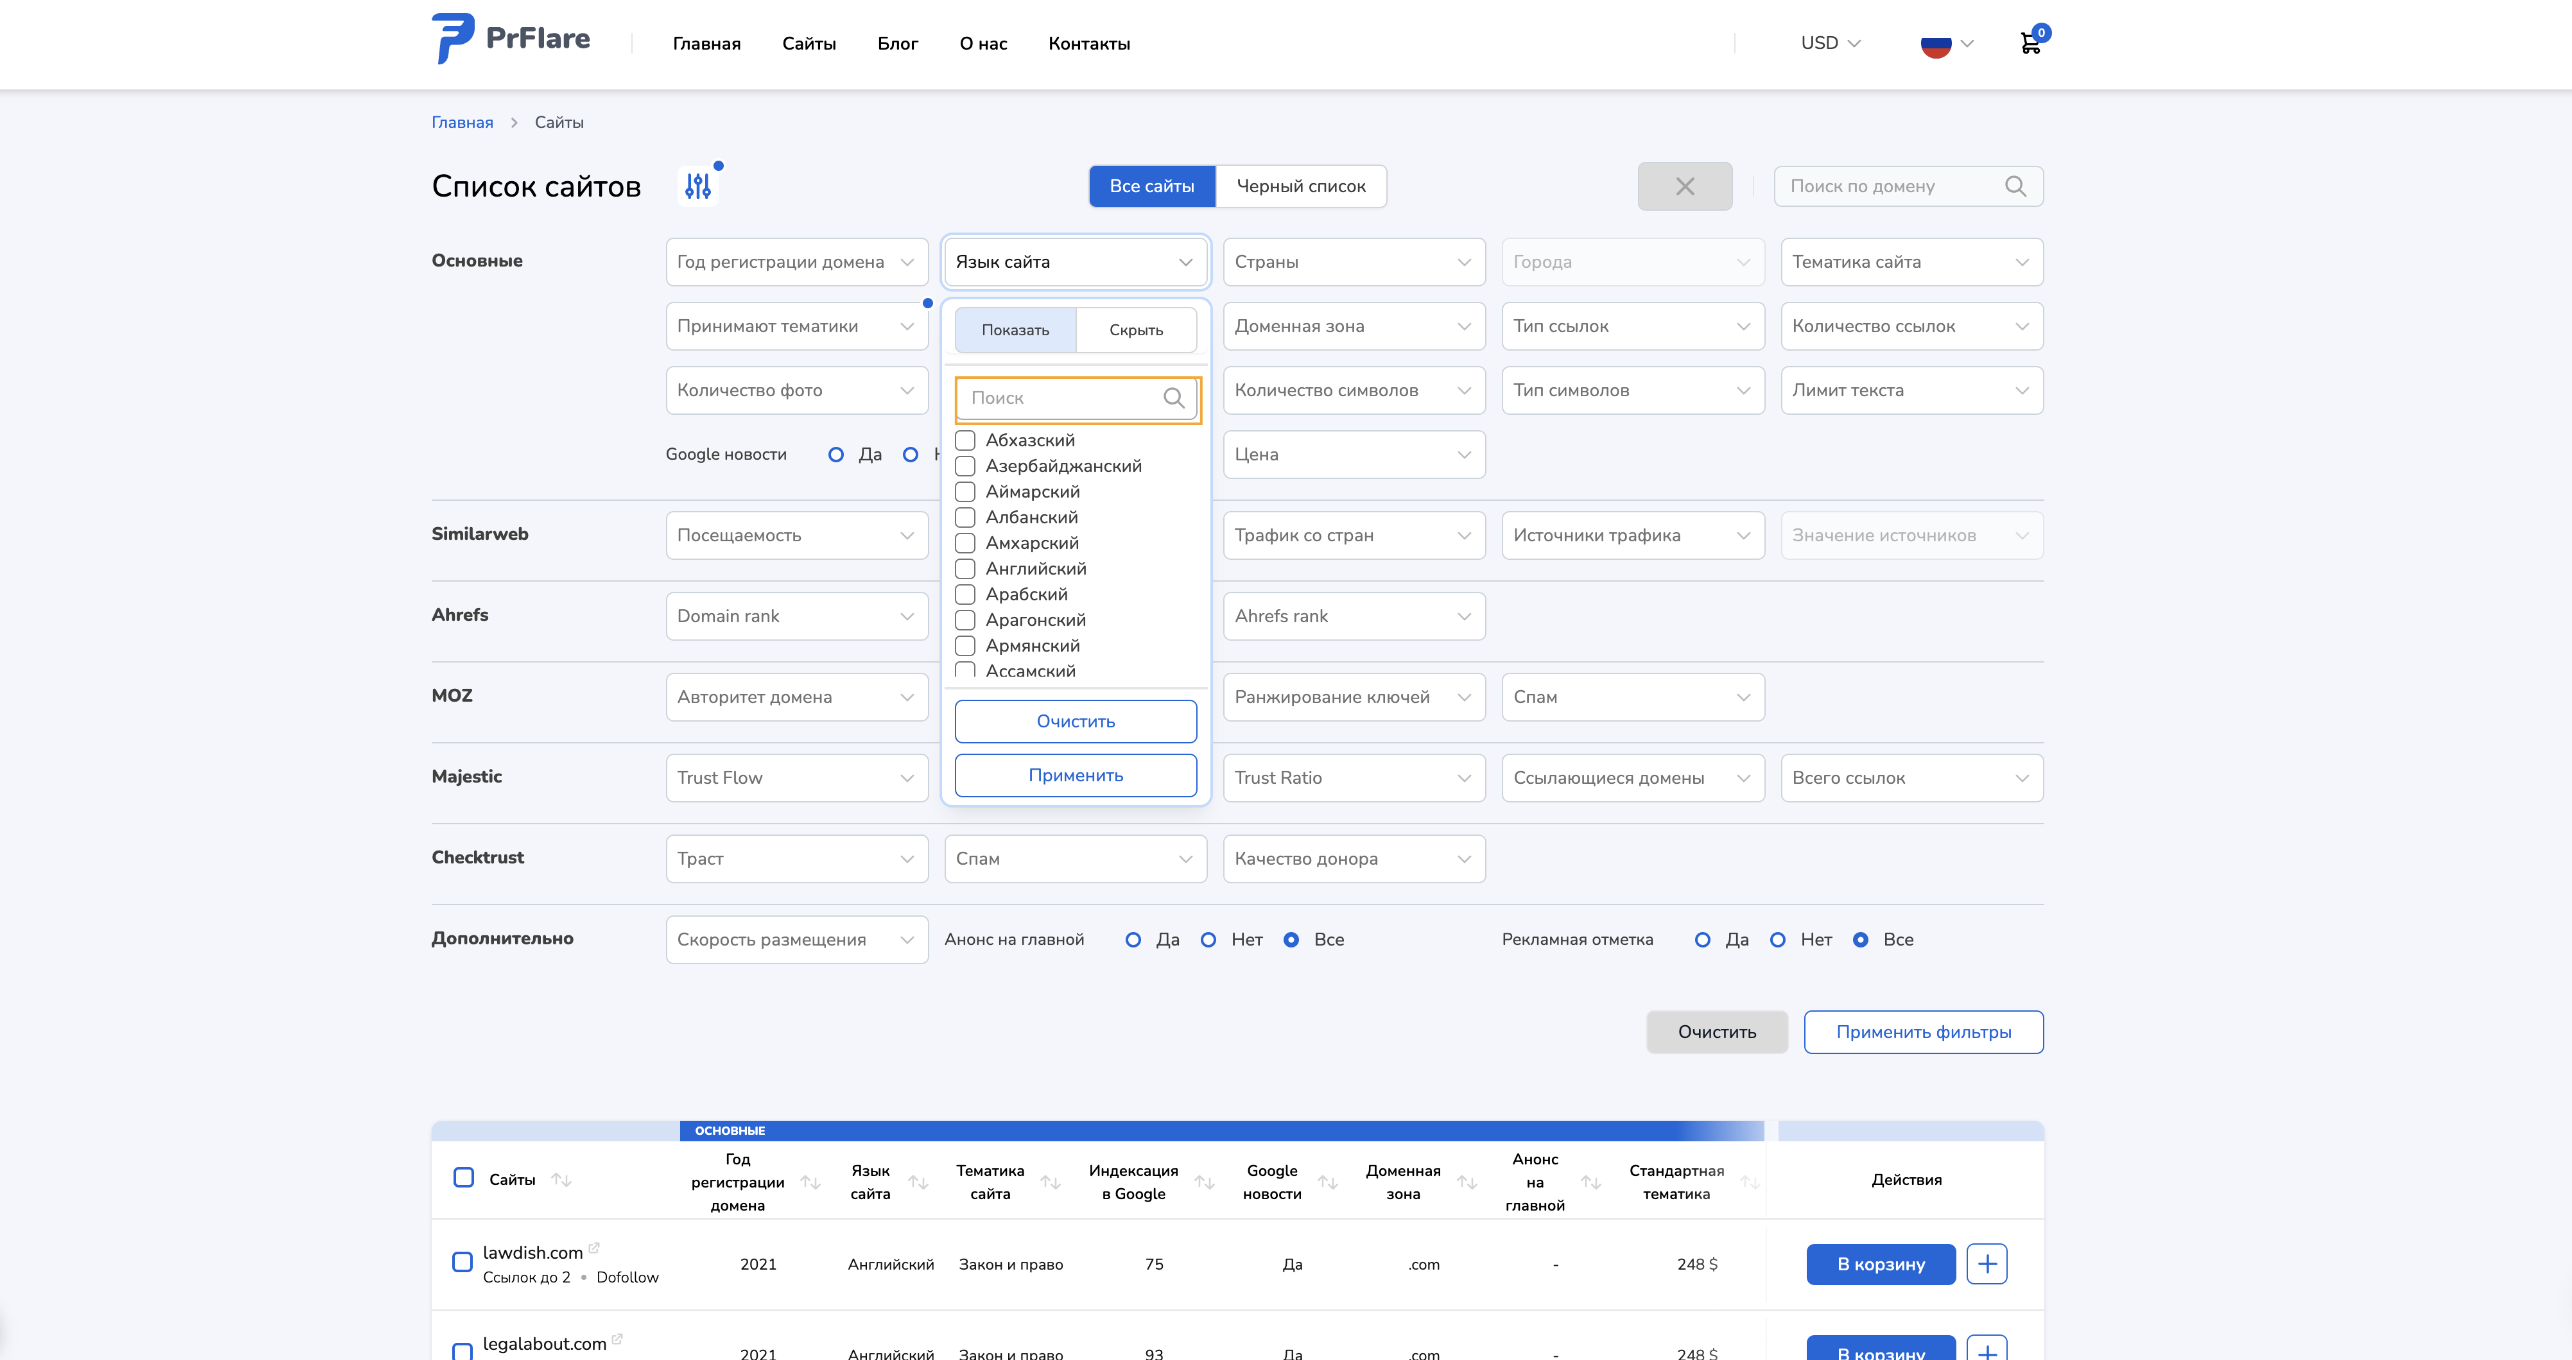
Task: Toggle select-all checkbox in Сайты header
Action: tap(463, 1177)
